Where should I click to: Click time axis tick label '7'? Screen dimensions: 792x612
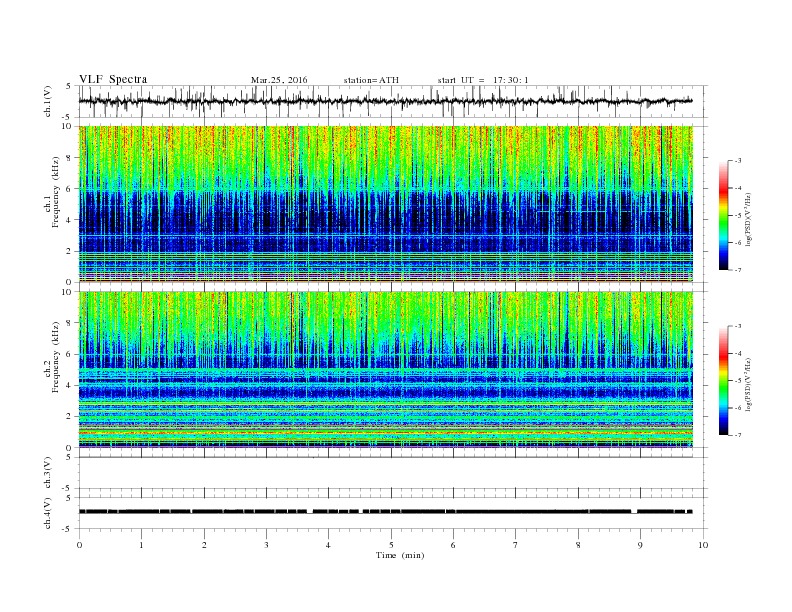point(516,545)
